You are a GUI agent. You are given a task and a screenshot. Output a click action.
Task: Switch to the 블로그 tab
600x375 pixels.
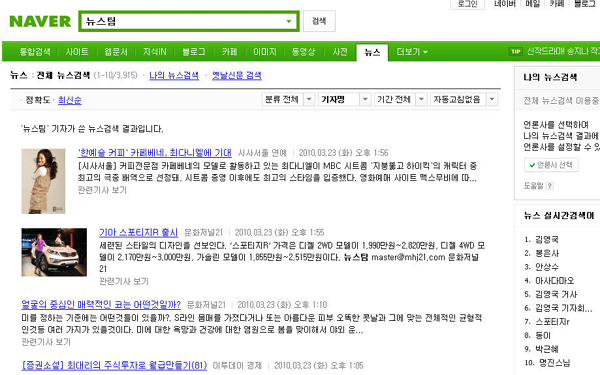pos(194,52)
